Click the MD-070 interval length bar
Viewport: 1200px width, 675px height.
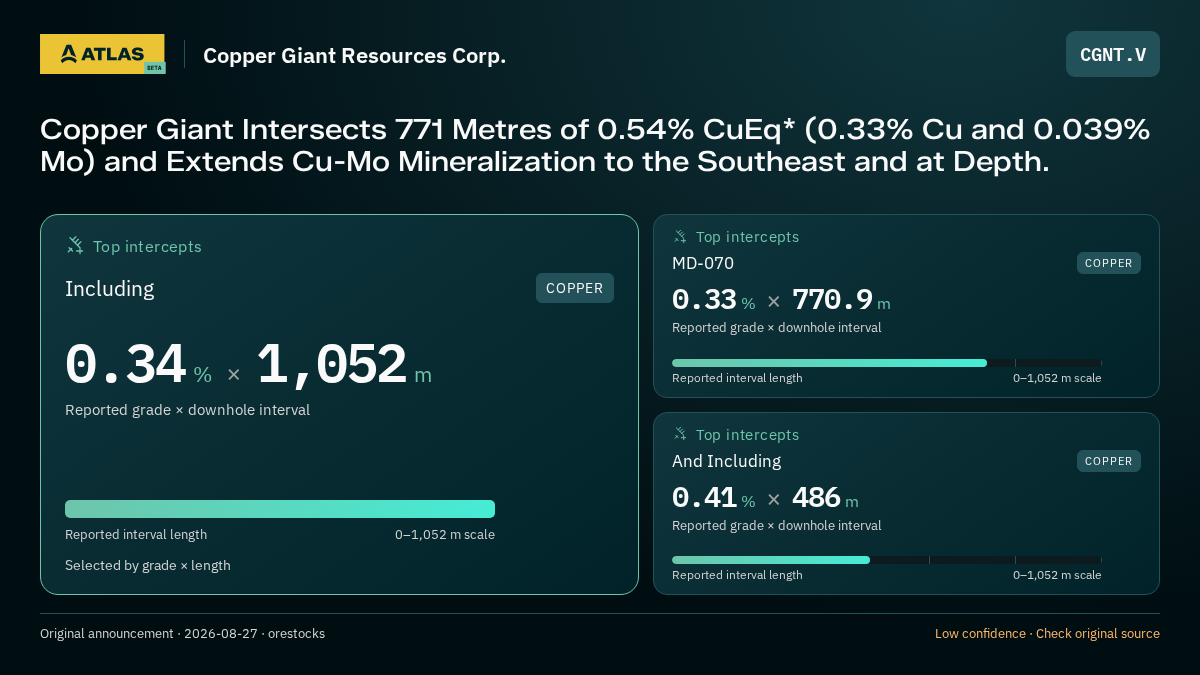[x=887, y=363]
